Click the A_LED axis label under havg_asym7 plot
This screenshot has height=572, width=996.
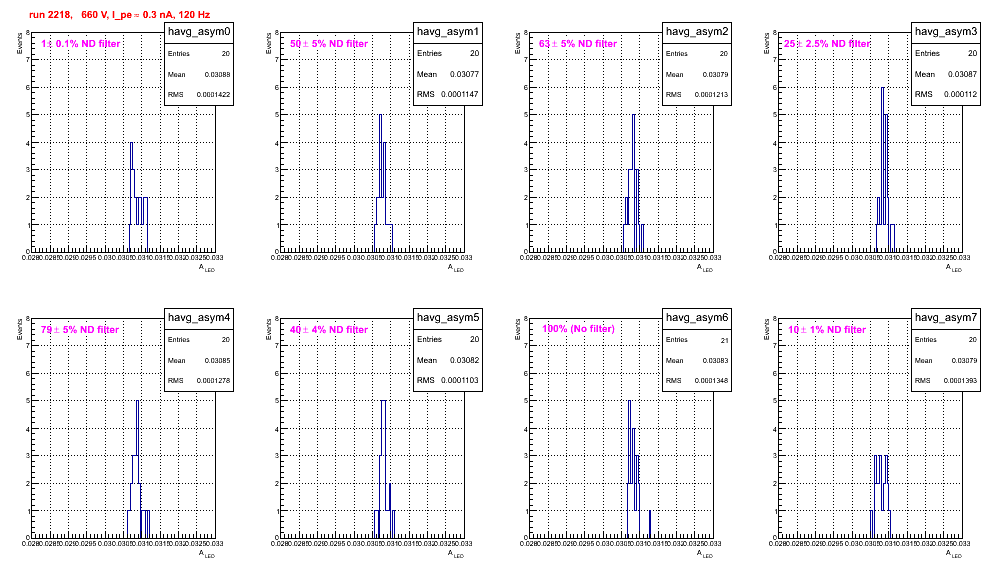point(954,554)
